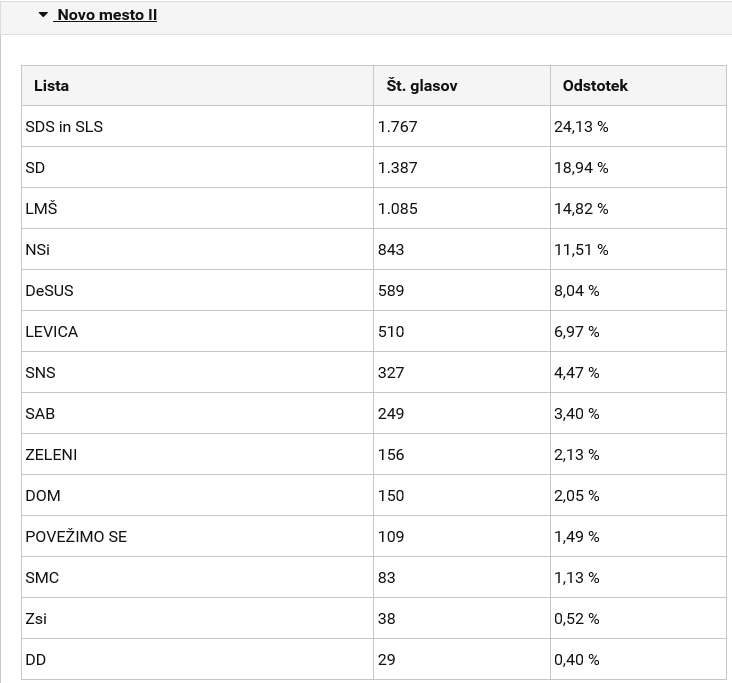This screenshot has width=732, height=683.
Task: Select the Št. glasov column header
Action: pyautogui.click(x=422, y=86)
